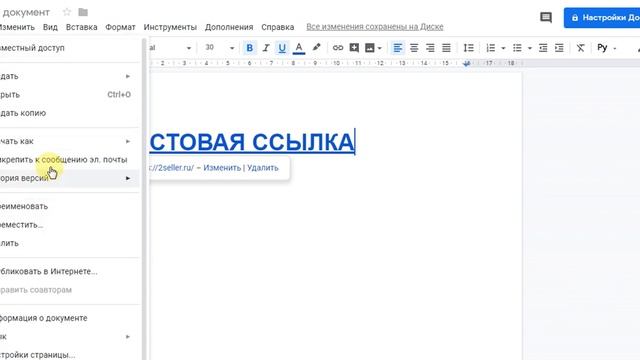Select the delete menu entry
Viewport: 640px width, 360px height.
pos(70,243)
